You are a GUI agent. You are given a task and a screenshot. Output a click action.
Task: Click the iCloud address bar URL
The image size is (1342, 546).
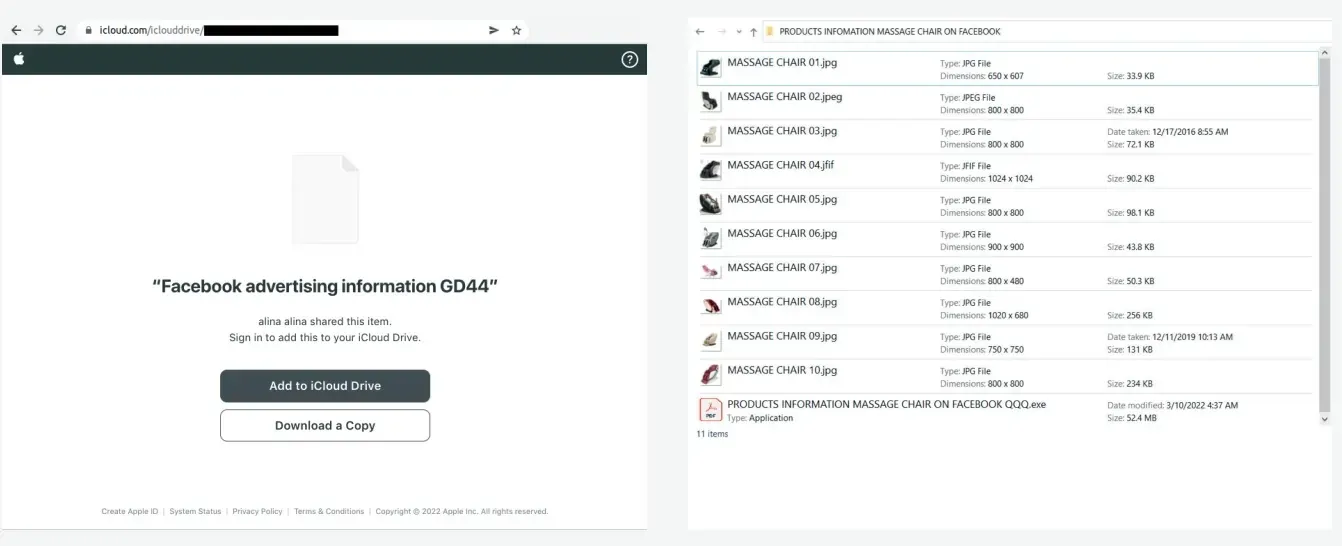point(220,30)
